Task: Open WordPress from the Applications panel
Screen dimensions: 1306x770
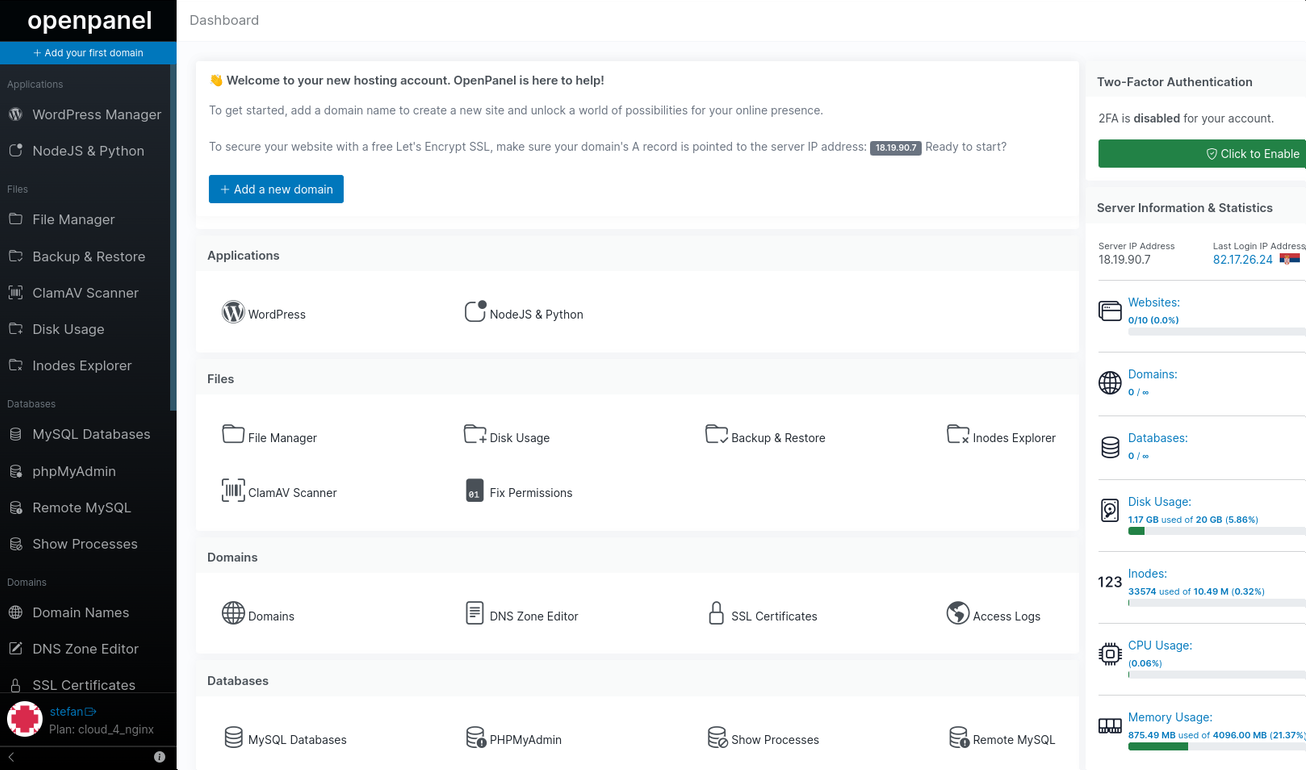Action: tap(264, 313)
